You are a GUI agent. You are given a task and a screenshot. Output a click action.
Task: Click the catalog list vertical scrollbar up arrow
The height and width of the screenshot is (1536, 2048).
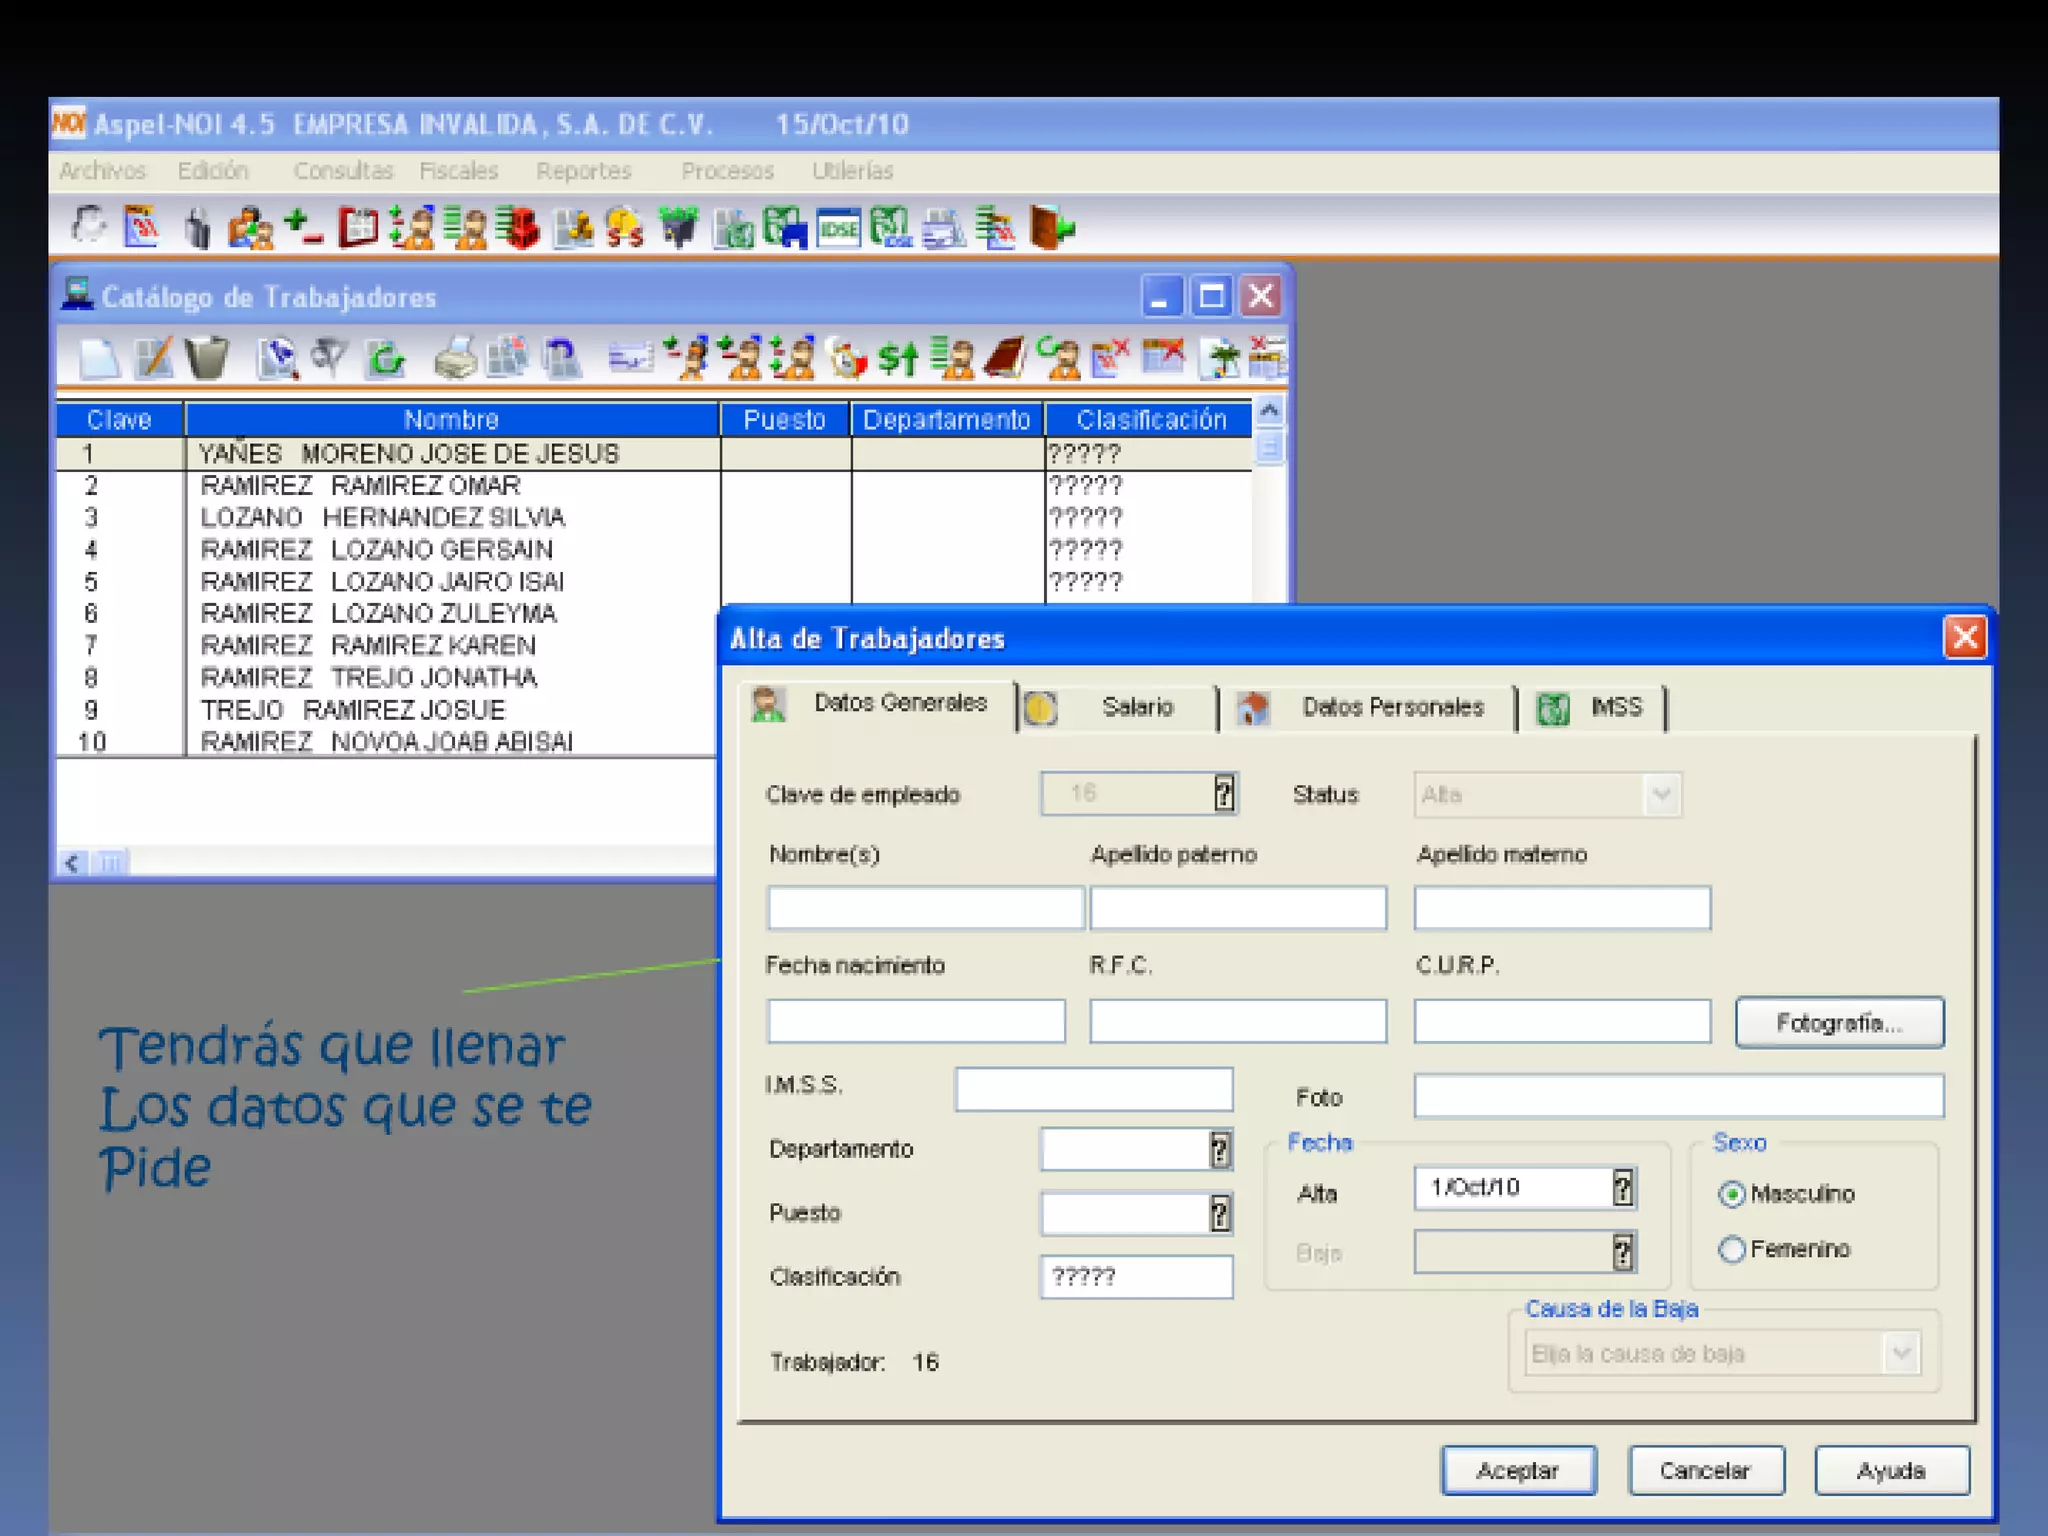click(x=1269, y=411)
